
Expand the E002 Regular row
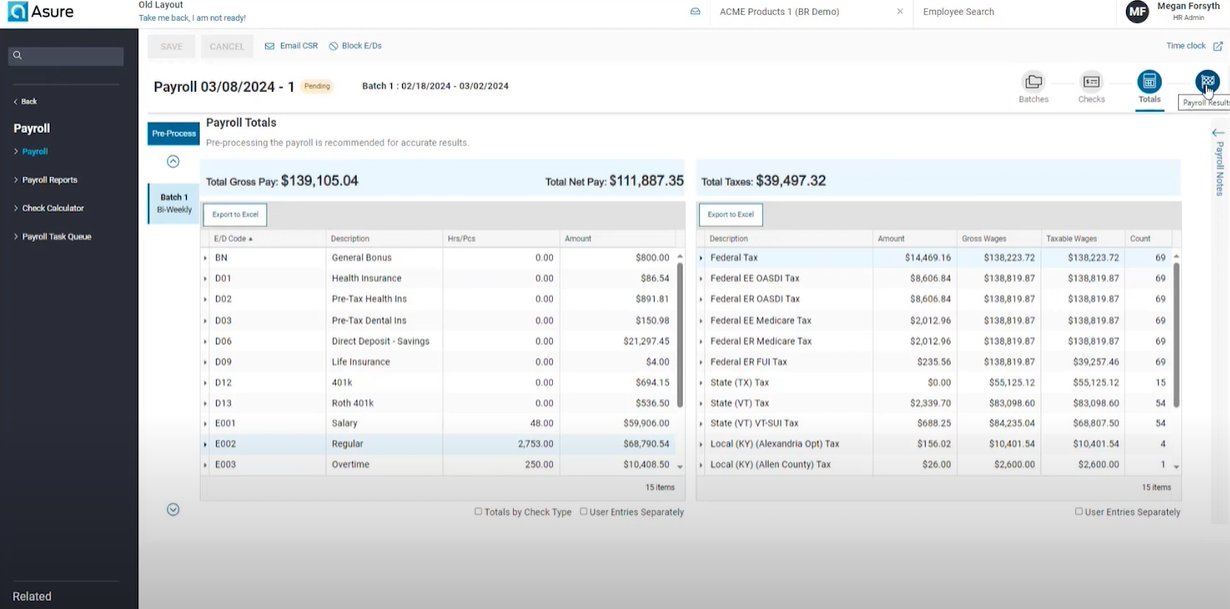click(x=206, y=444)
